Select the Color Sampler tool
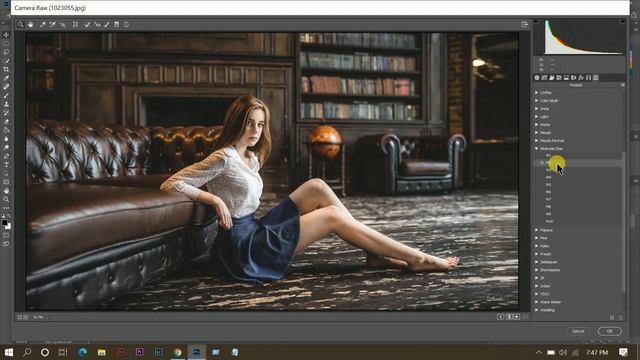This screenshot has height=360, width=640. point(53,24)
